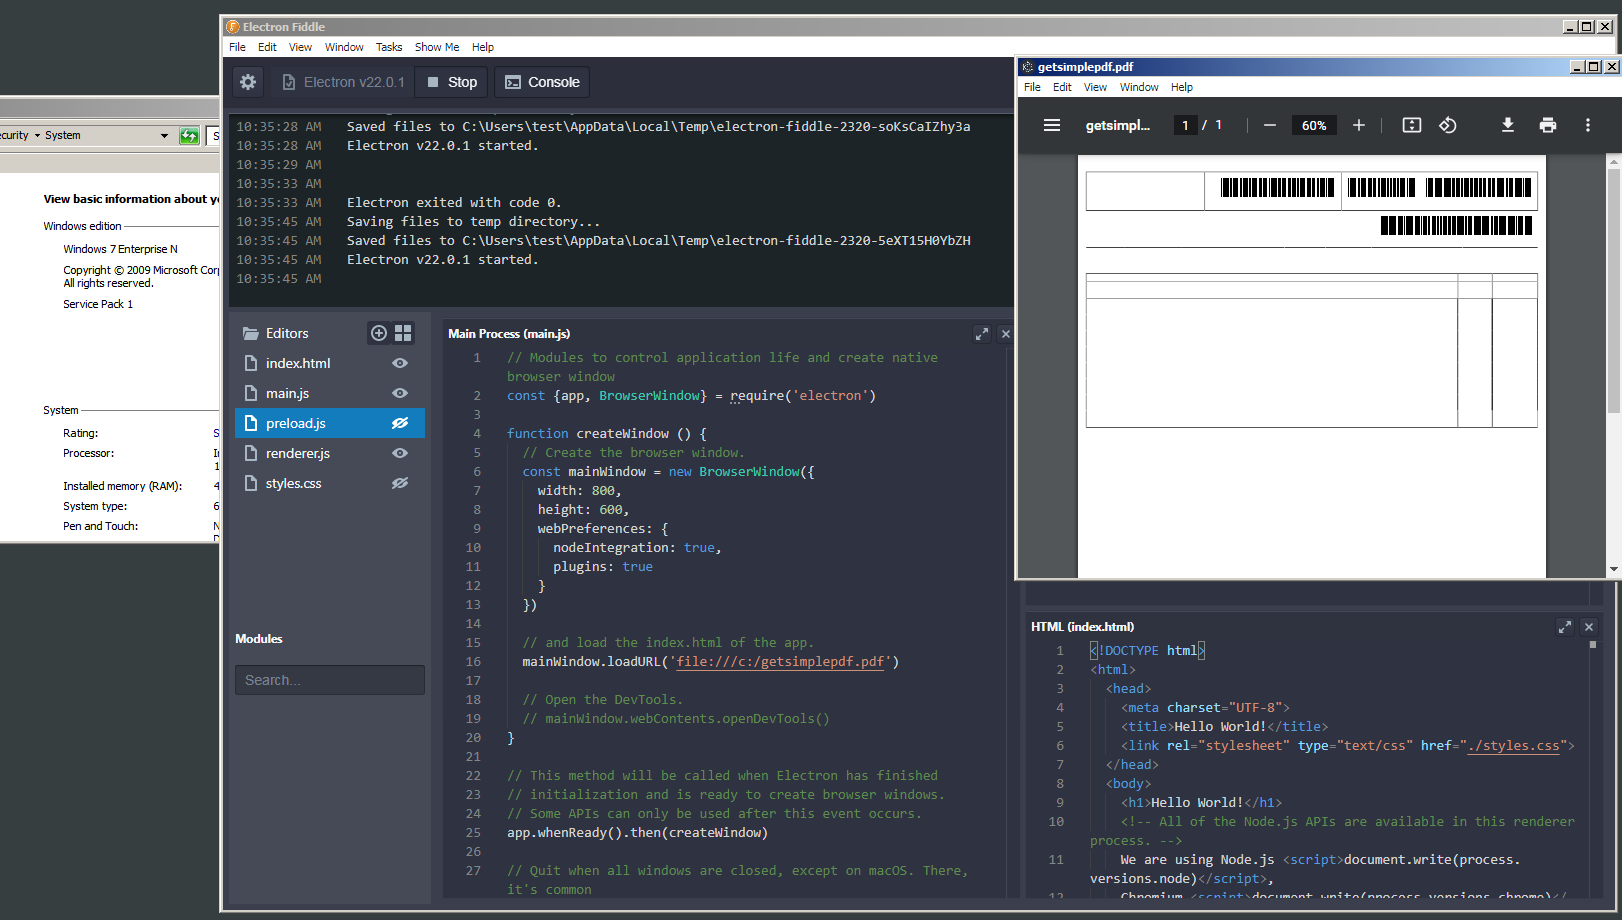Download the PDF getsimplepdf.pdf
Viewport: 1622px width, 920px height.
(1507, 124)
